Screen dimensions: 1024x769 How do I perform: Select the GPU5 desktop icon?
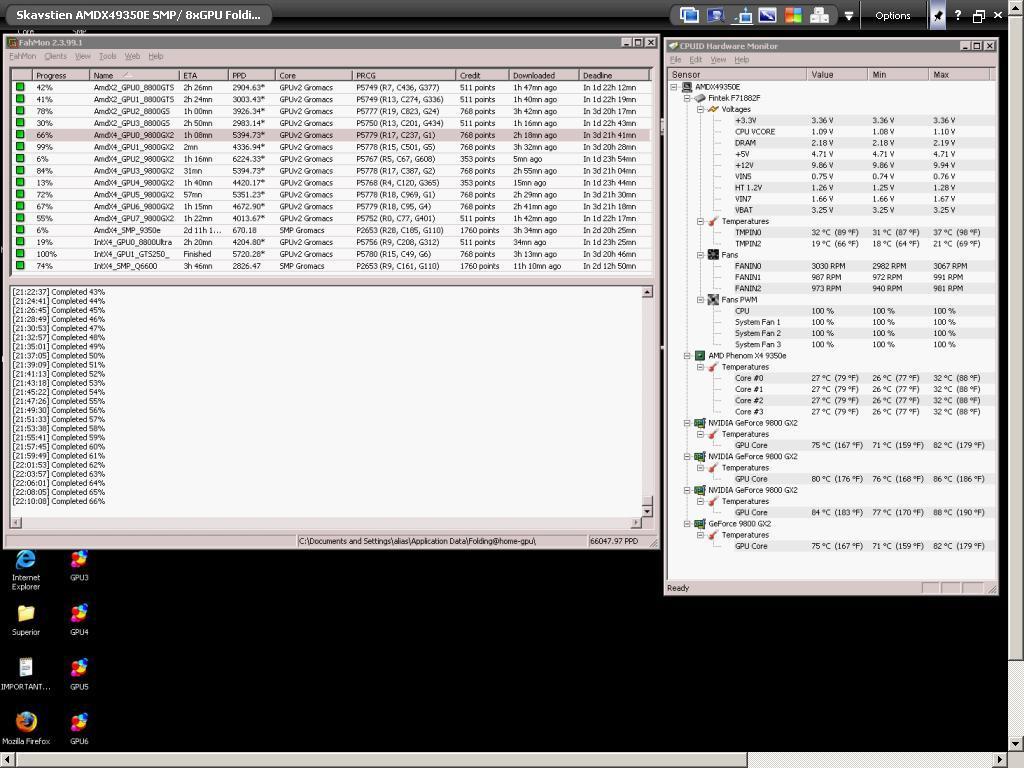[79, 674]
